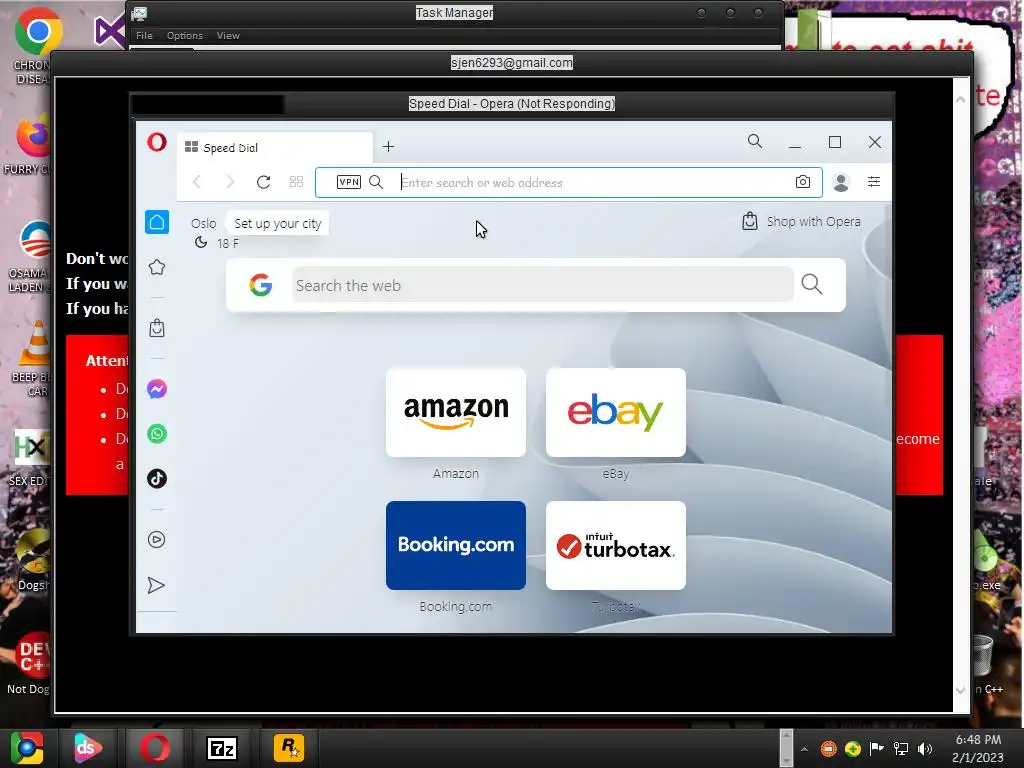The height and width of the screenshot is (768, 1024).
Task: Open the Opera account profile icon
Action: tap(841, 182)
